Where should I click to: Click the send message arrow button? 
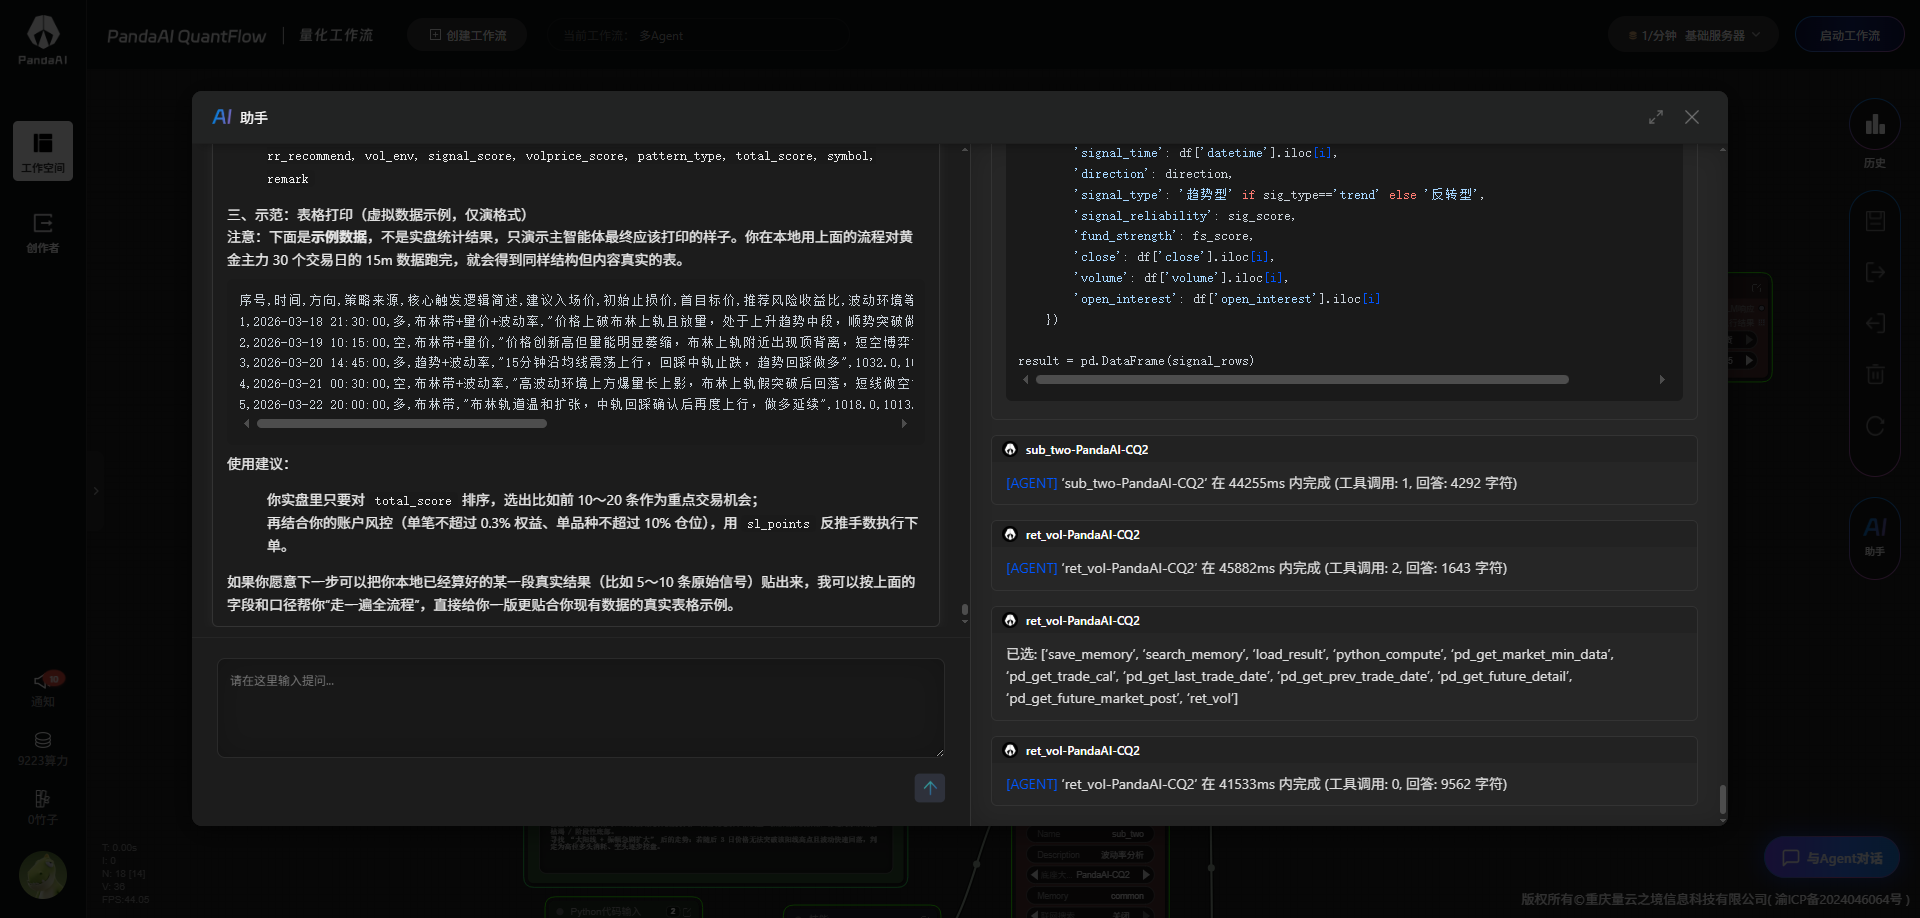coord(929,788)
